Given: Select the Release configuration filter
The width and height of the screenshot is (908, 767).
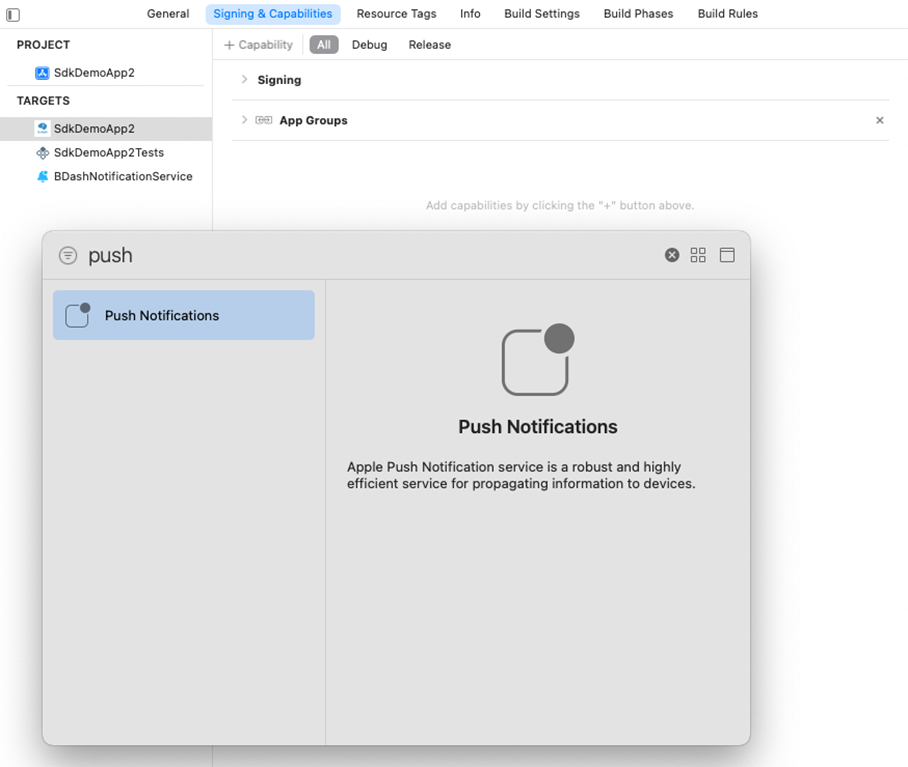Looking at the screenshot, I should pyautogui.click(x=430, y=45).
